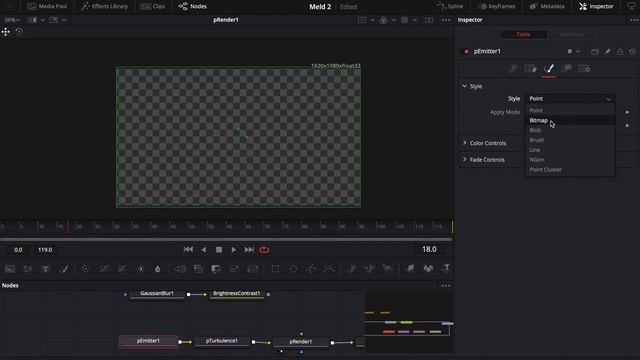Choose Point Cluster in the Style list
The height and width of the screenshot is (360, 640).
[x=570, y=169]
